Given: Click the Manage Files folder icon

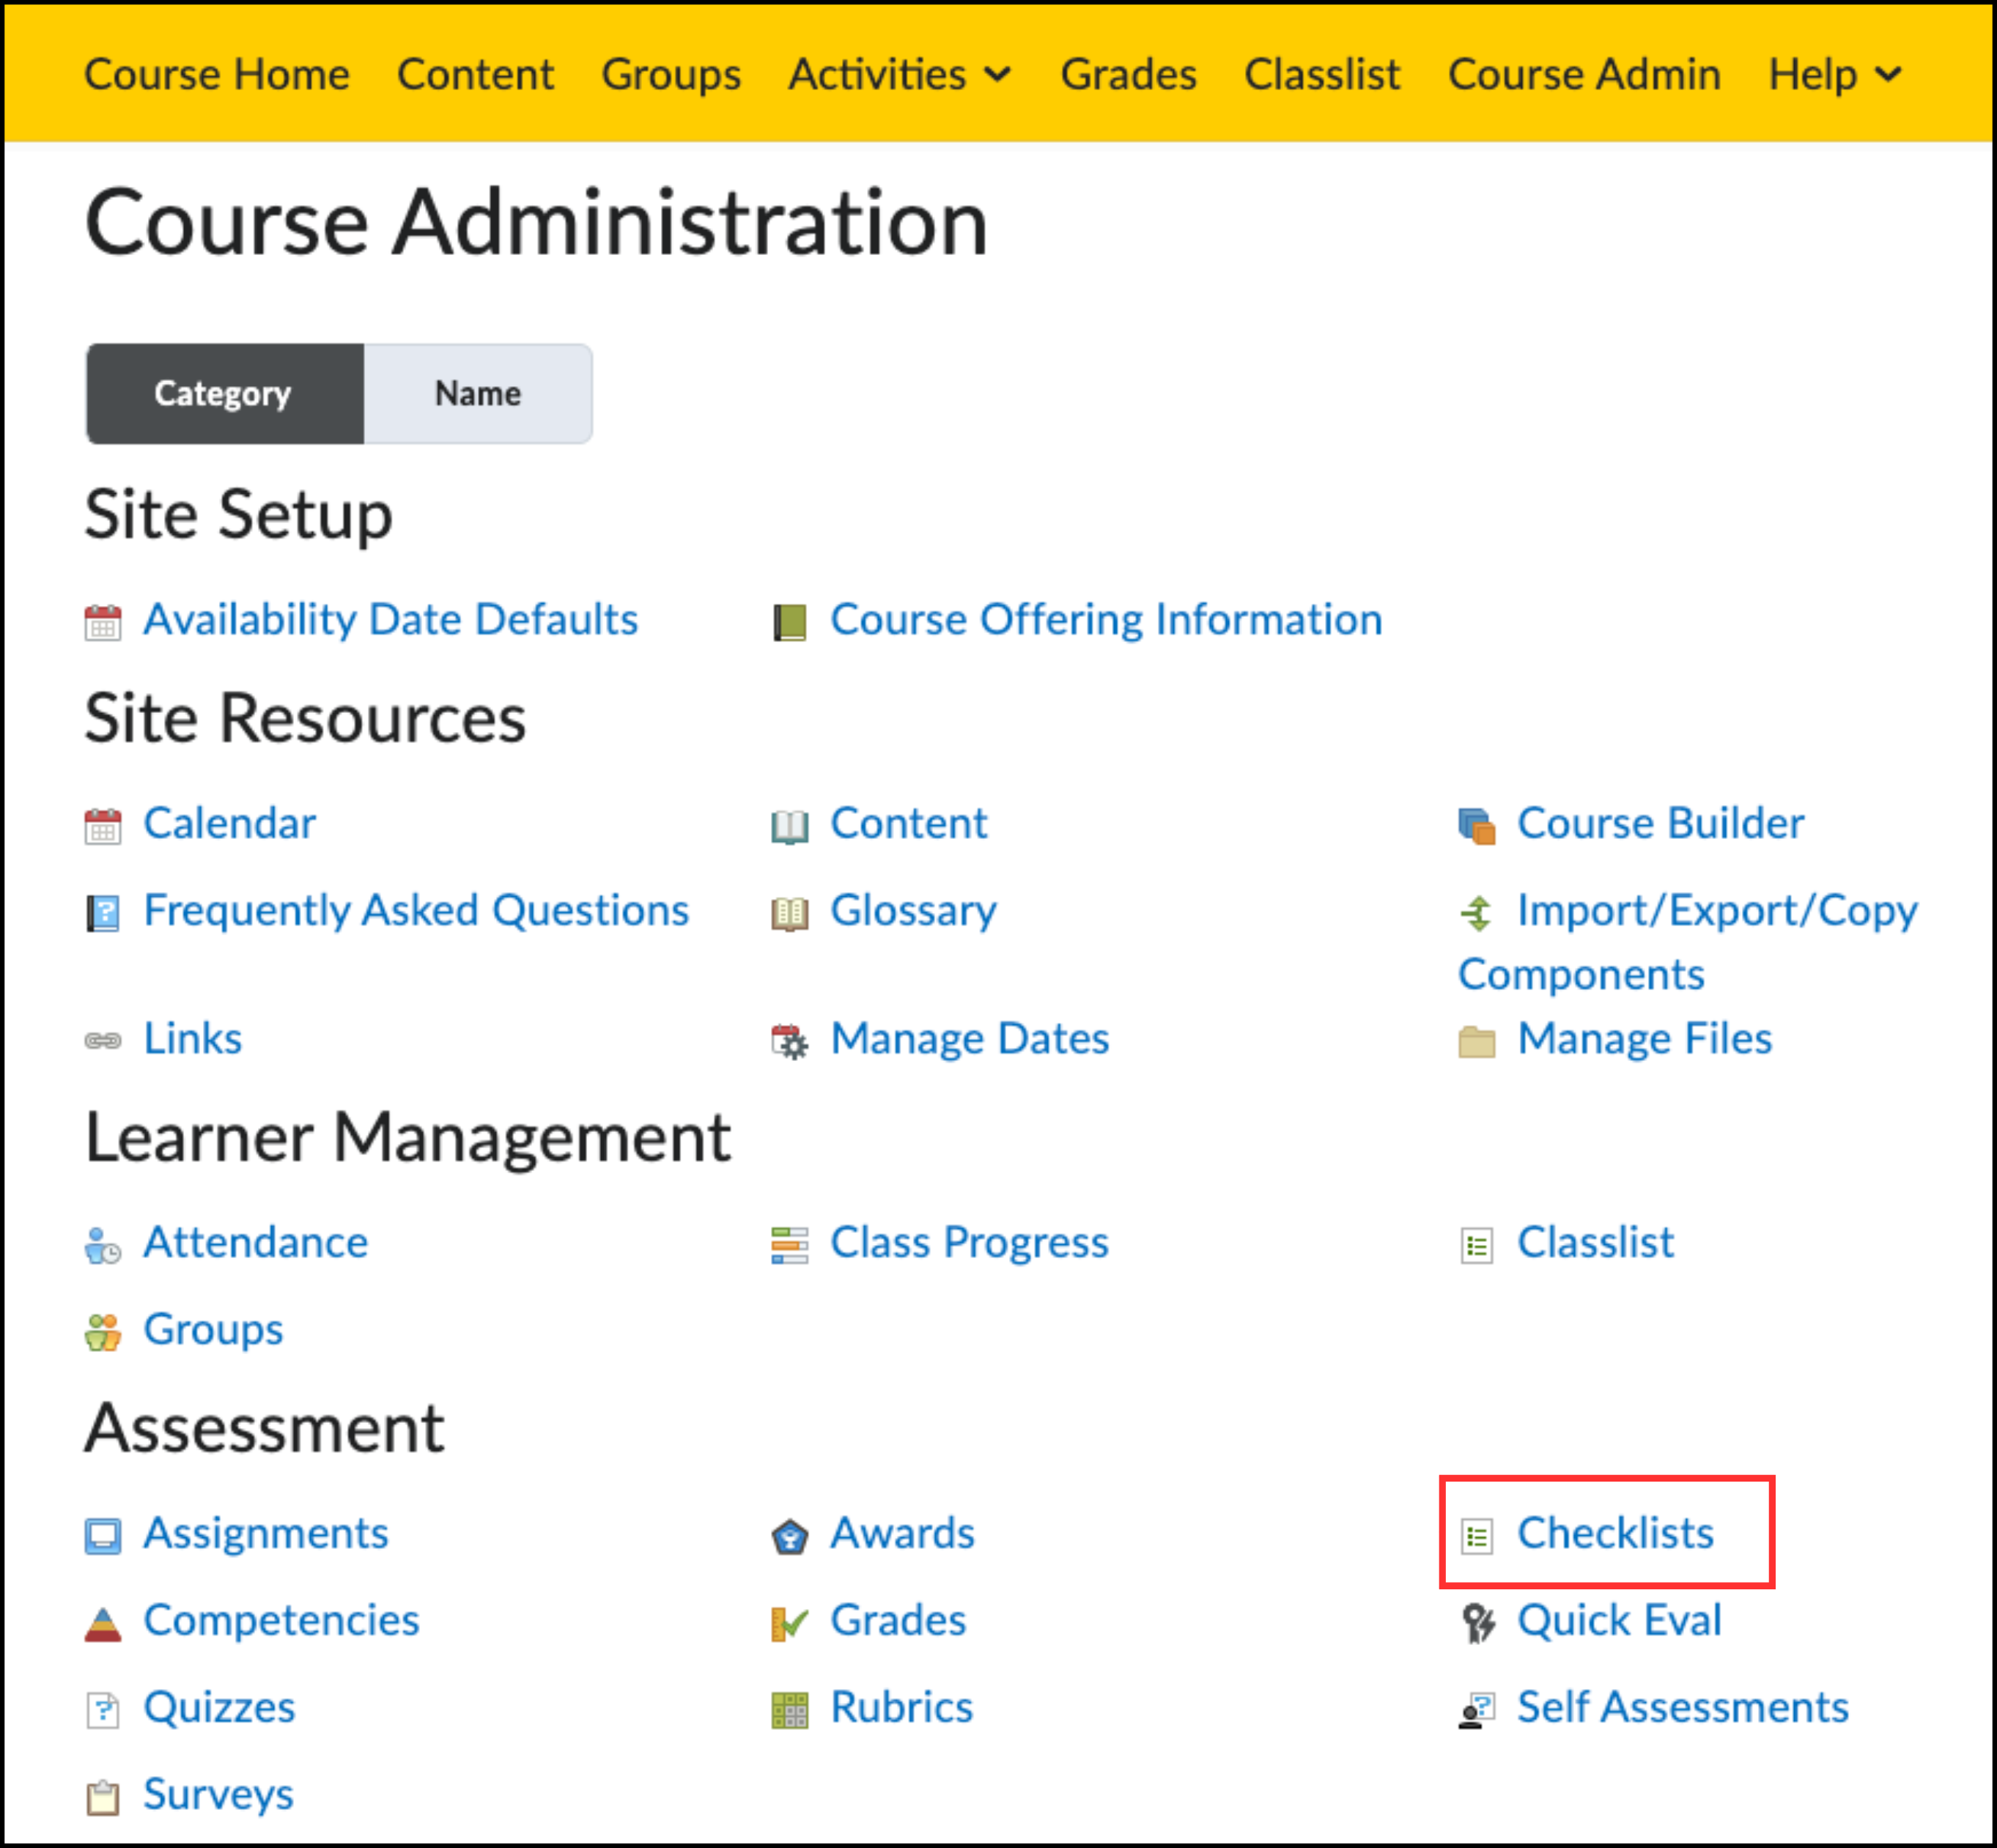Looking at the screenshot, I should (1476, 1041).
